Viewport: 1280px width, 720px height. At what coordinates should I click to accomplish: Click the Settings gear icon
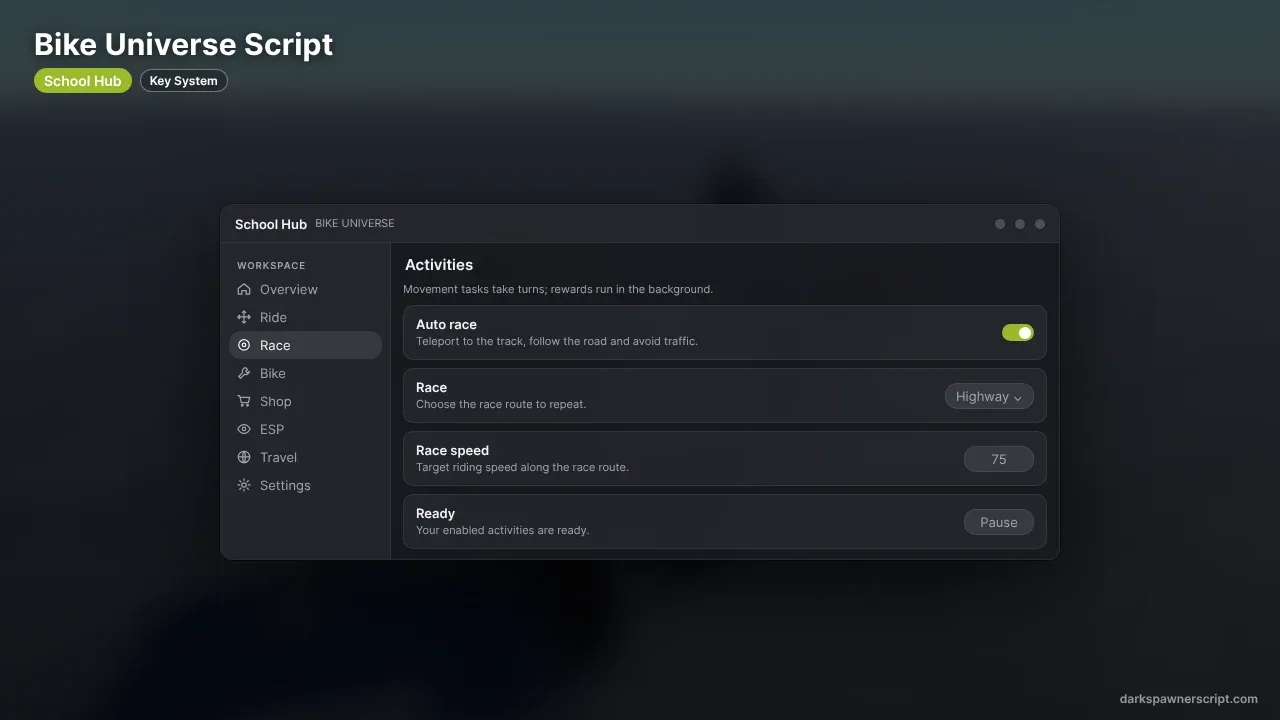(244, 485)
